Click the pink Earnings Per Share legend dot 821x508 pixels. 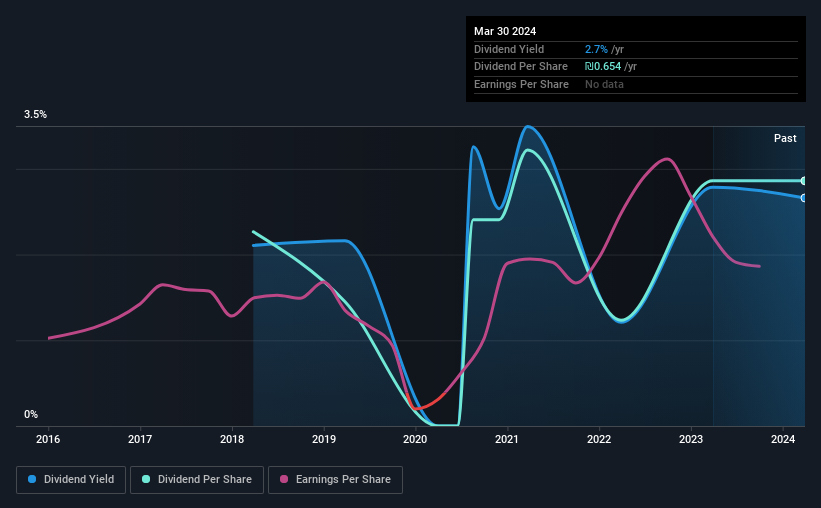(x=284, y=479)
